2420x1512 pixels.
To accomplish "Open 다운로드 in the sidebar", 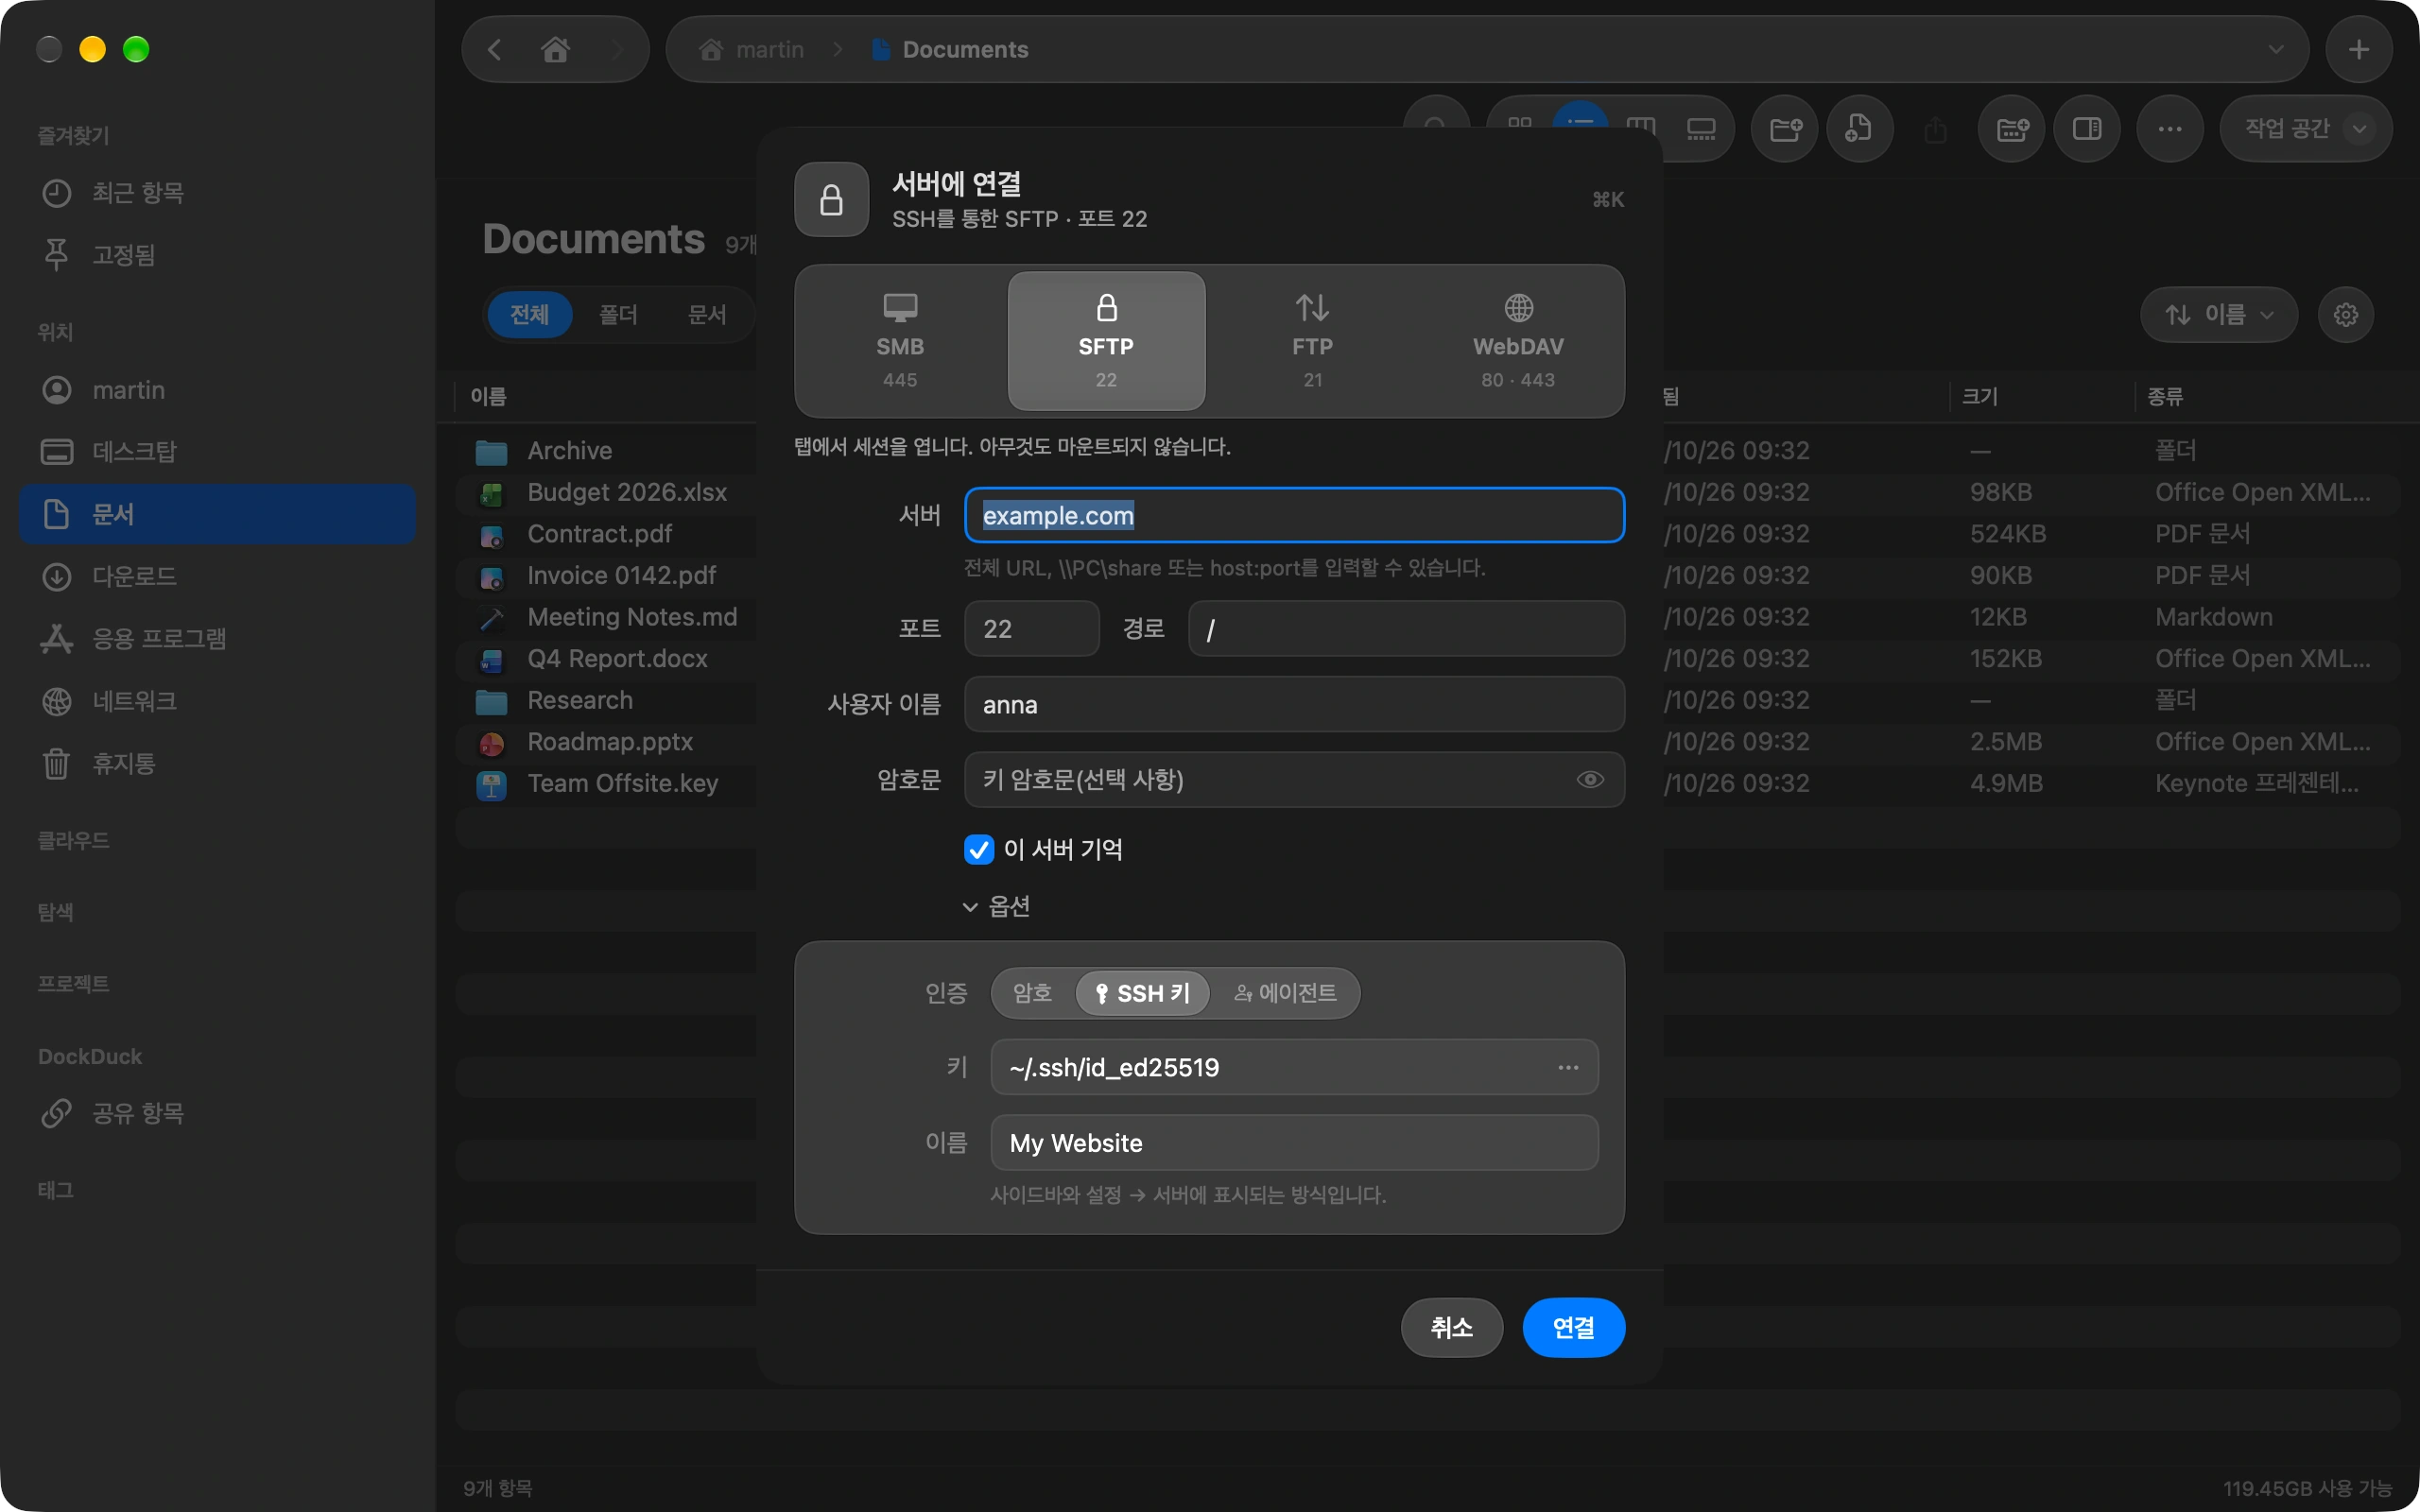I will 216,576.
